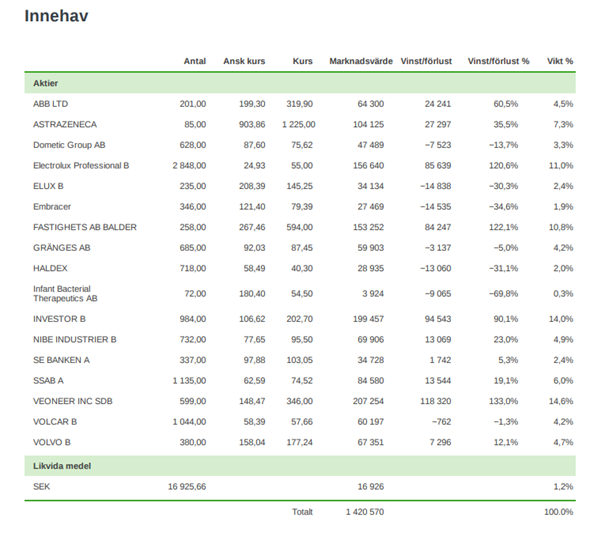605x548 pixels.
Task: Select the INVESTOR B row name
Action: click(x=59, y=319)
